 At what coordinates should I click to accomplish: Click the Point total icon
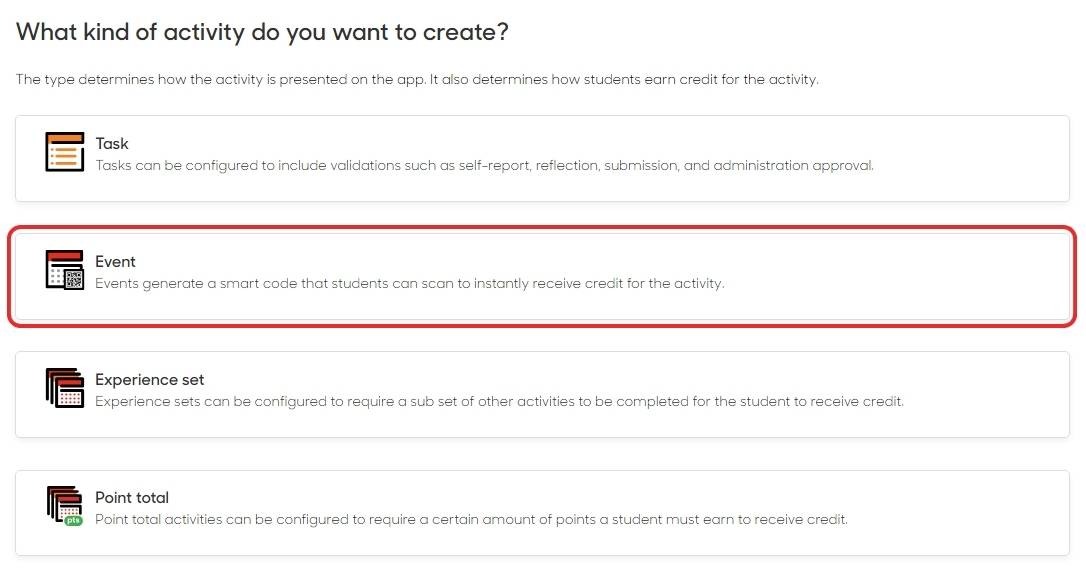click(63, 503)
